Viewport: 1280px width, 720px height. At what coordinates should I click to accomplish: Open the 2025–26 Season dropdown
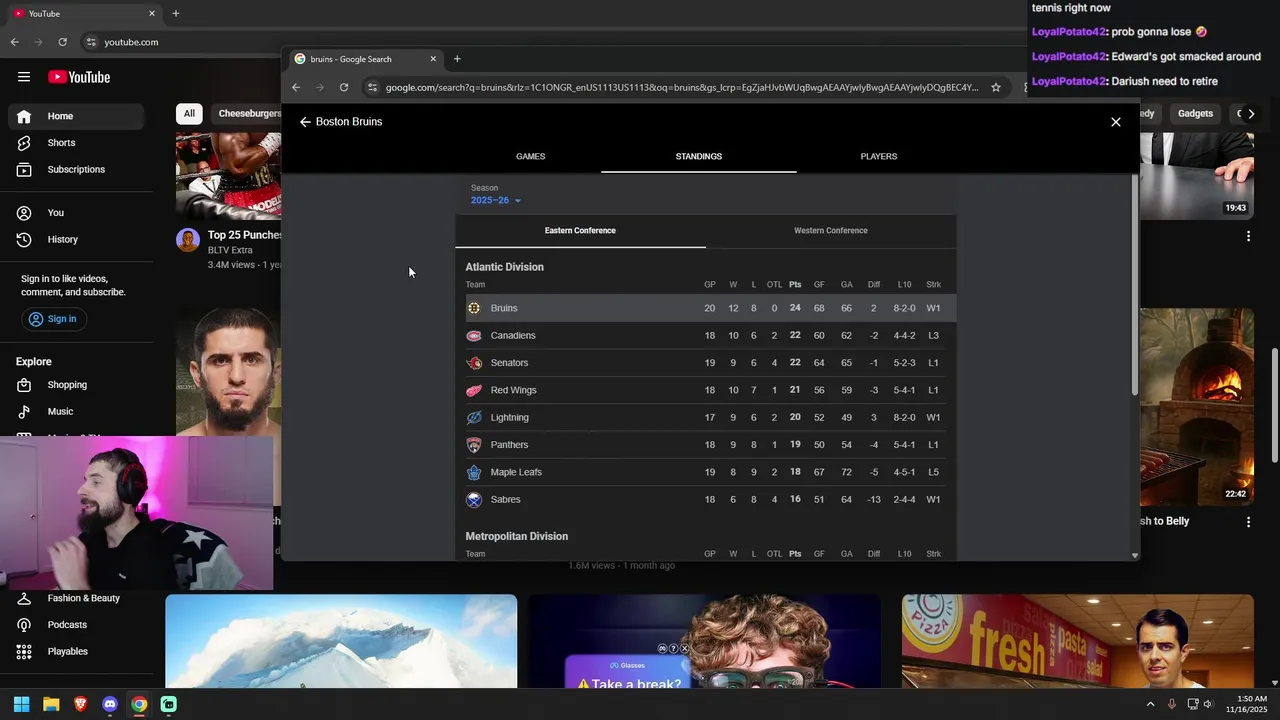click(496, 200)
